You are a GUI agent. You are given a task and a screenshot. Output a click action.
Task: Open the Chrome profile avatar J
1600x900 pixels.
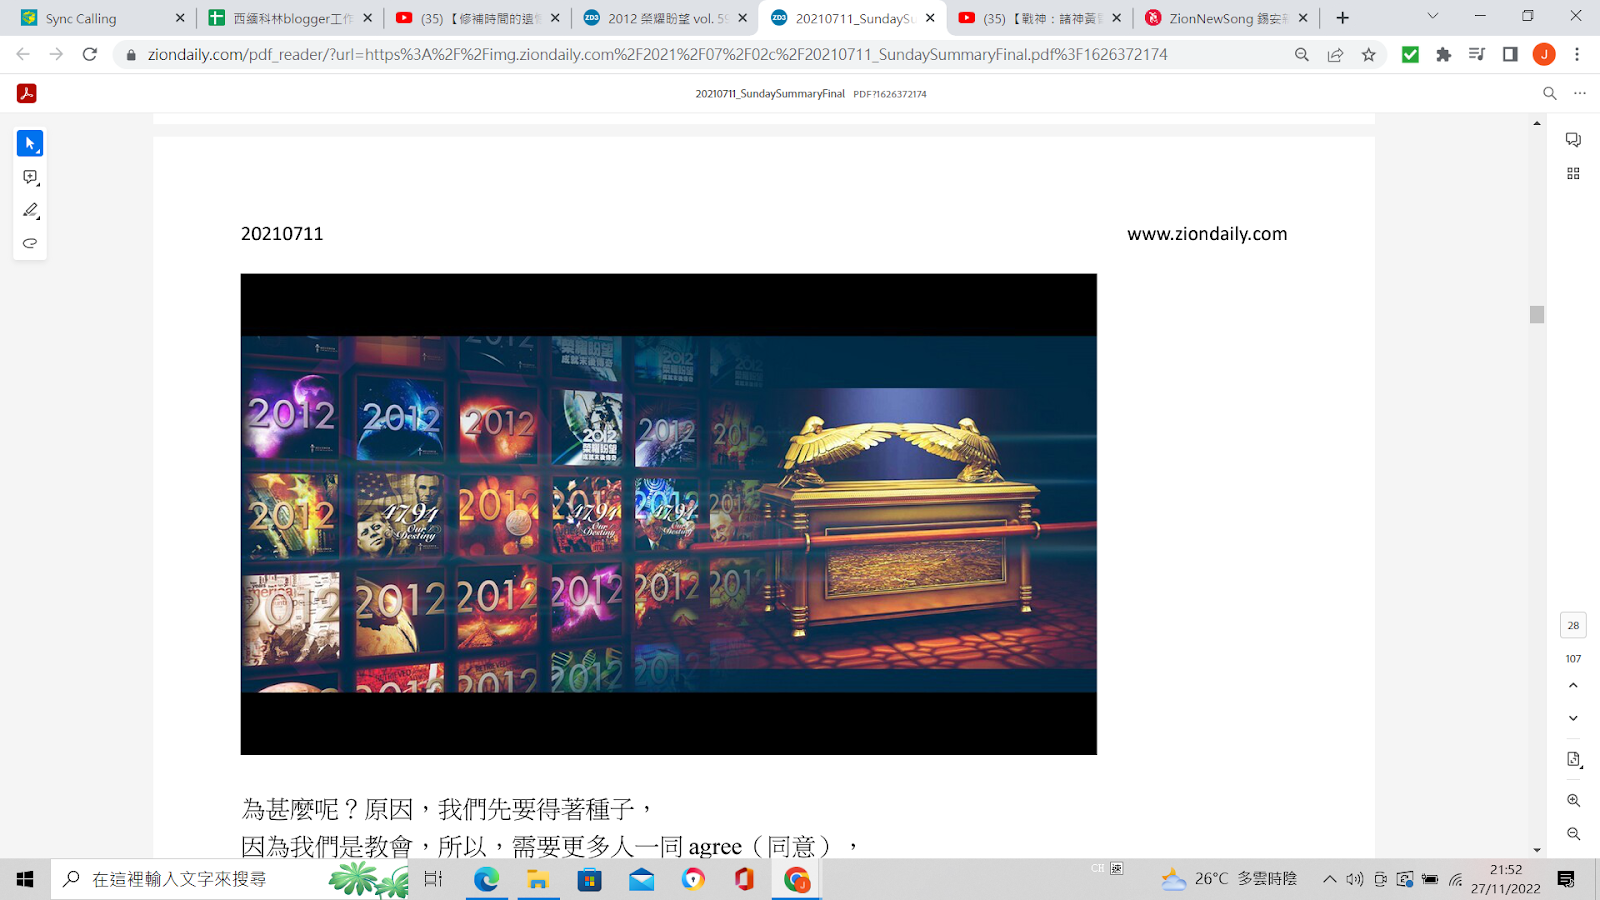point(1544,54)
